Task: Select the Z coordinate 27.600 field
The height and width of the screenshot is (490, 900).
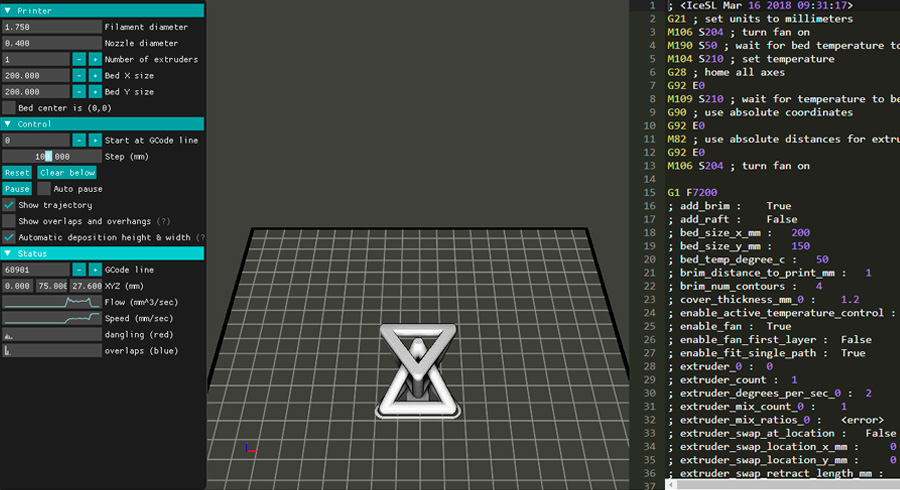Action: coord(86,286)
